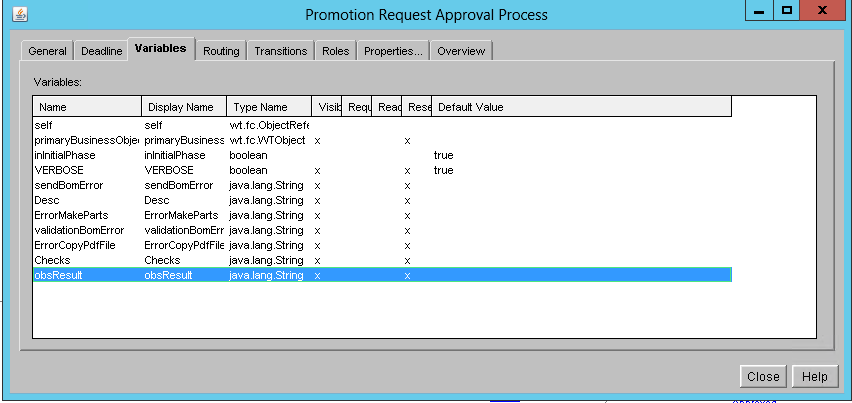Click the Type Name column header
Viewport: 852px width, 403px height.
(x=269, y=107)
